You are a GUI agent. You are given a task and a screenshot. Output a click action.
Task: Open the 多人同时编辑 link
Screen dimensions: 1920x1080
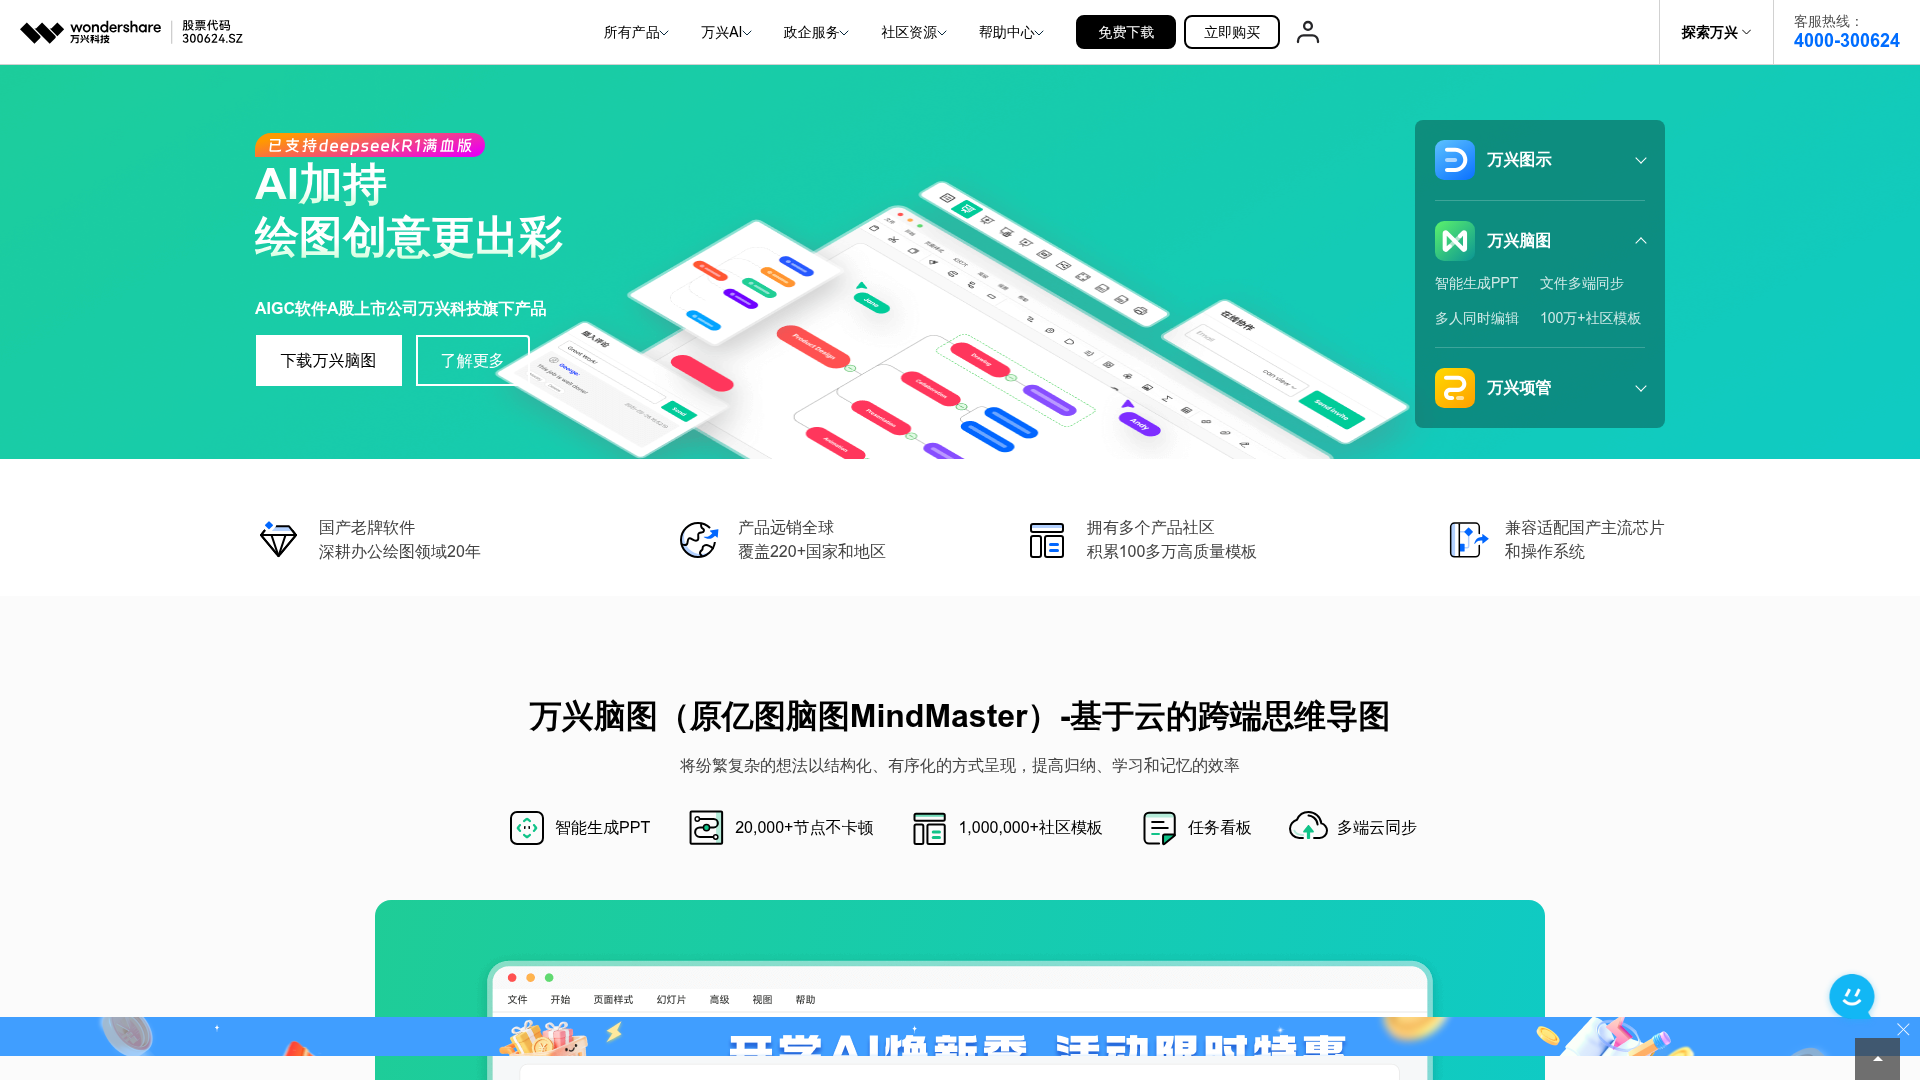pos(1477,318)
